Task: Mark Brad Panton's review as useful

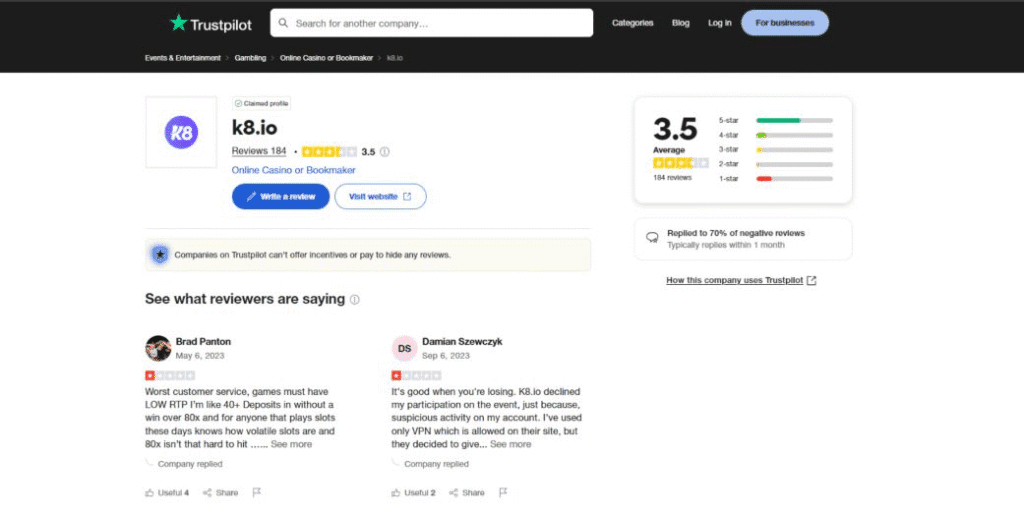Action: coord(166,492)
